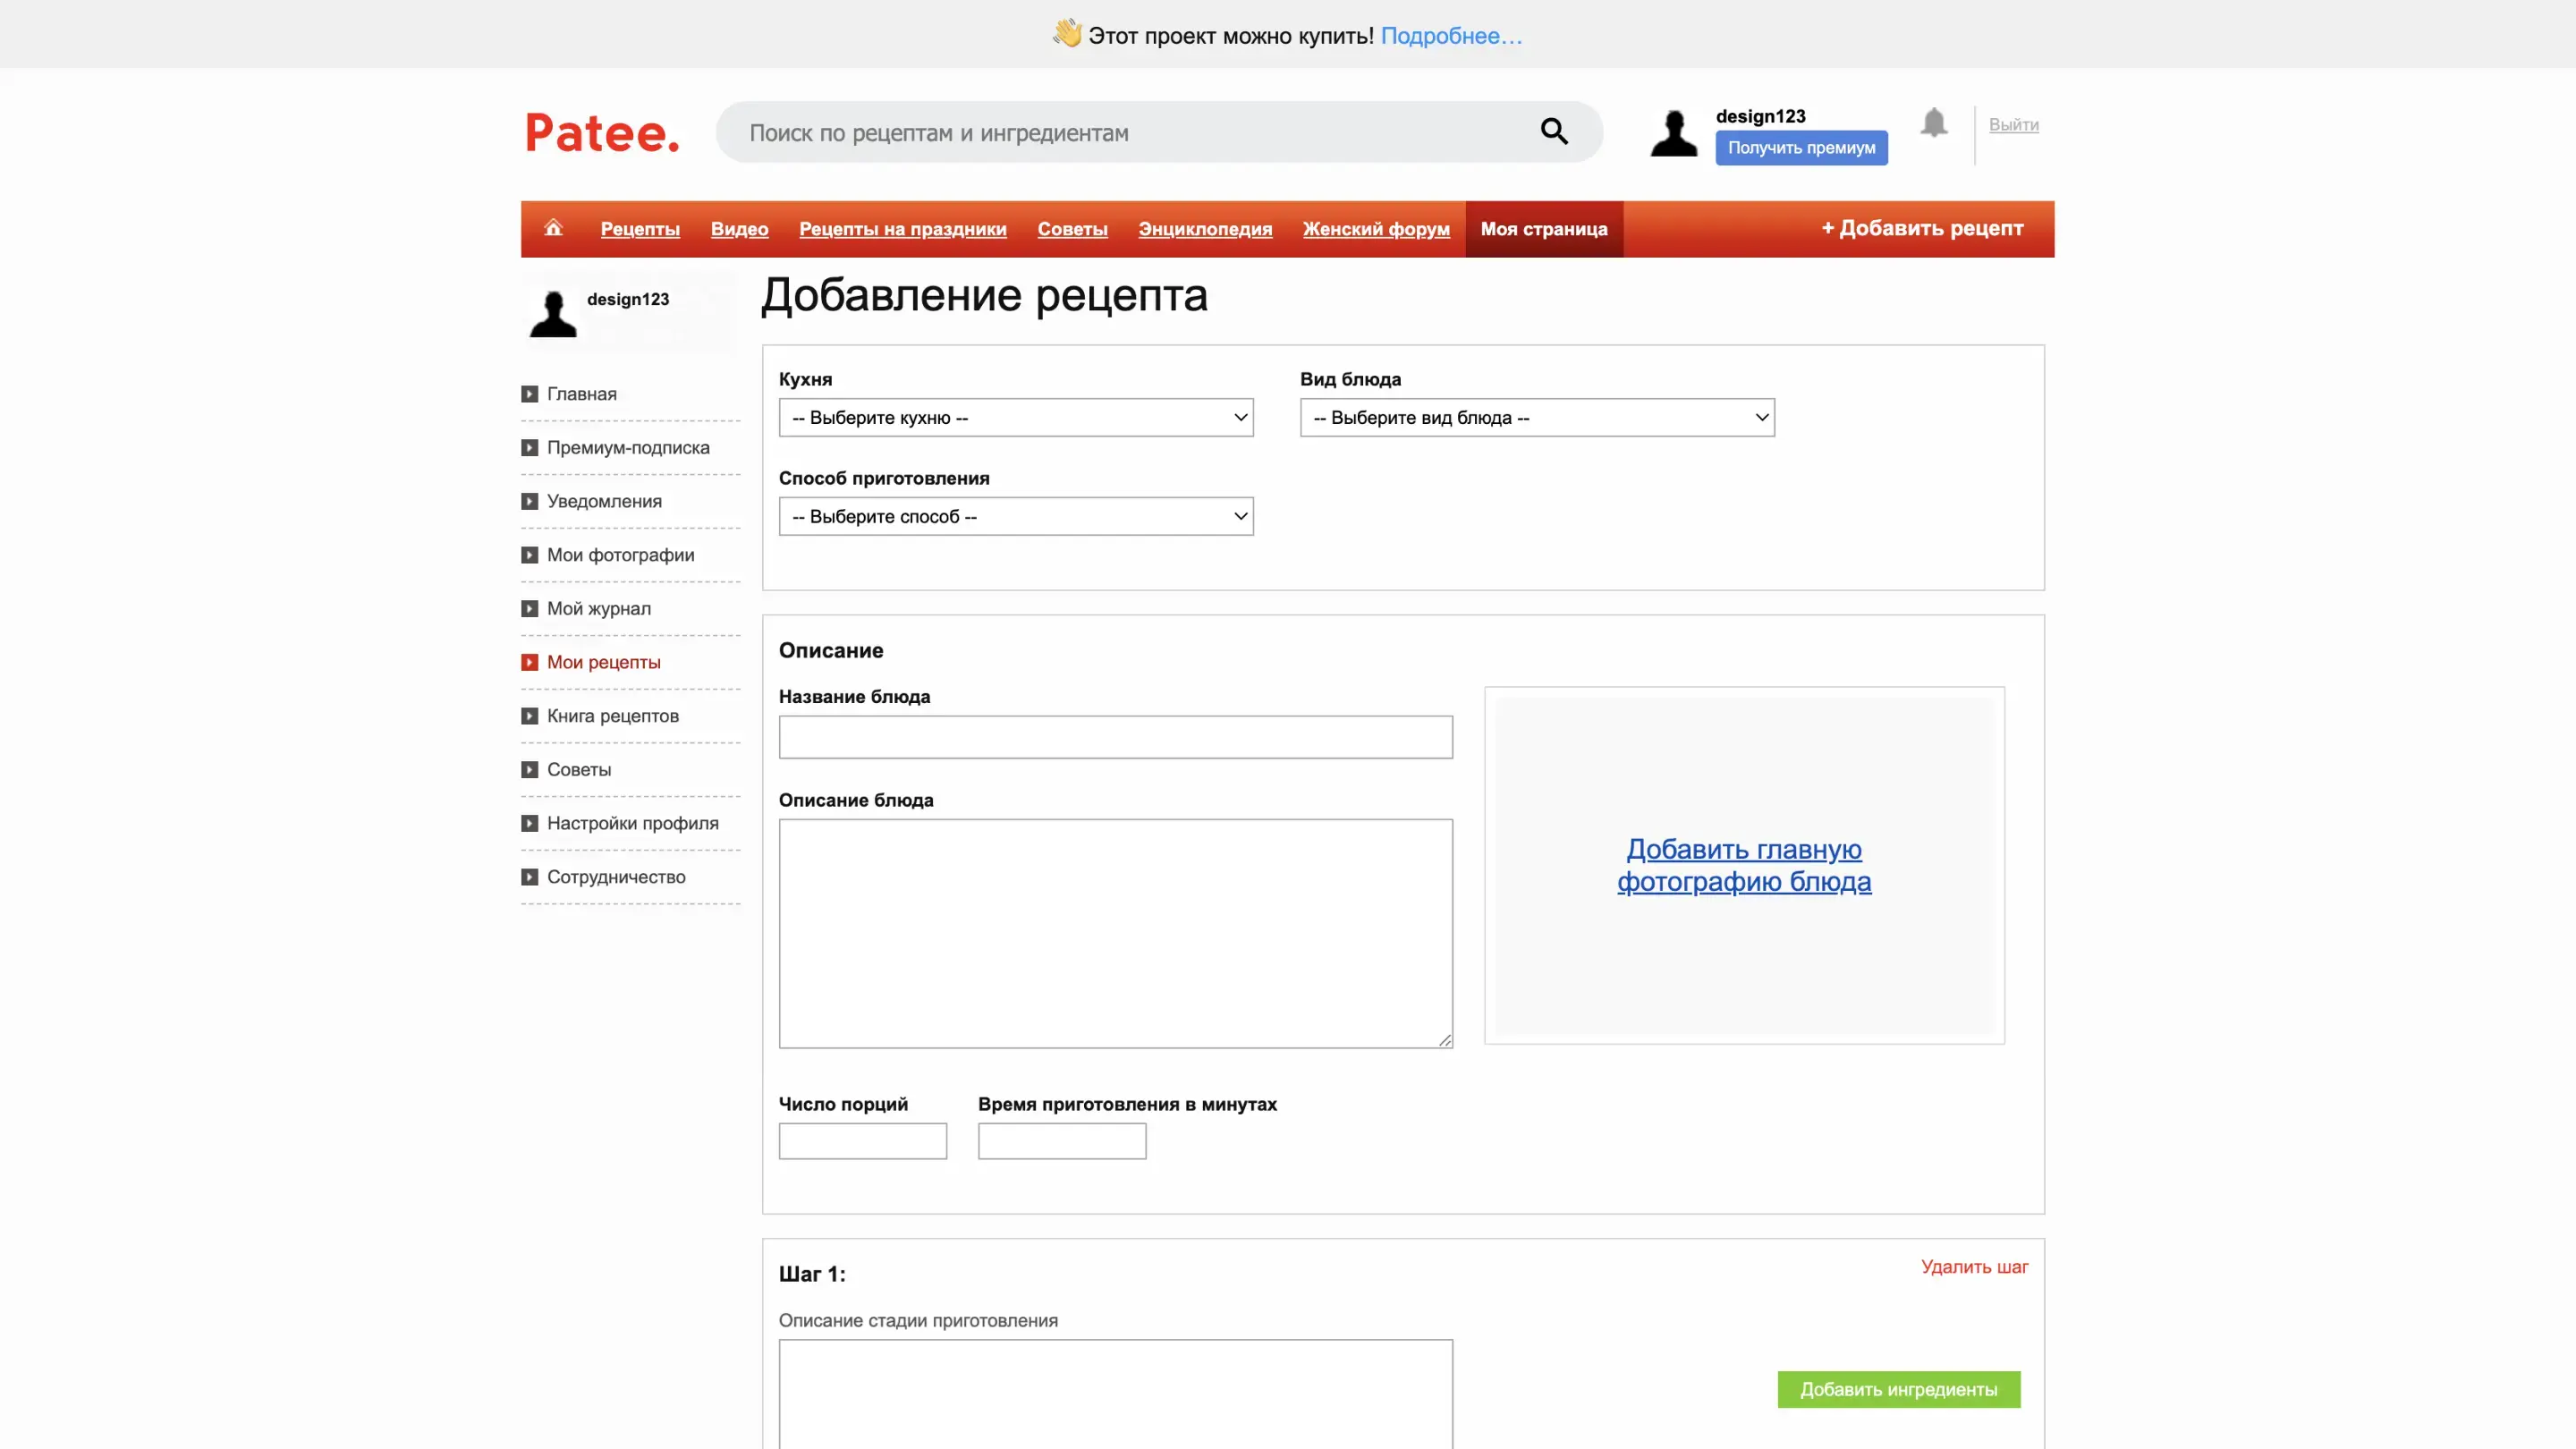Open the Рецепты на праздники menu
2576x1449 pixels.
click(902, 229)
